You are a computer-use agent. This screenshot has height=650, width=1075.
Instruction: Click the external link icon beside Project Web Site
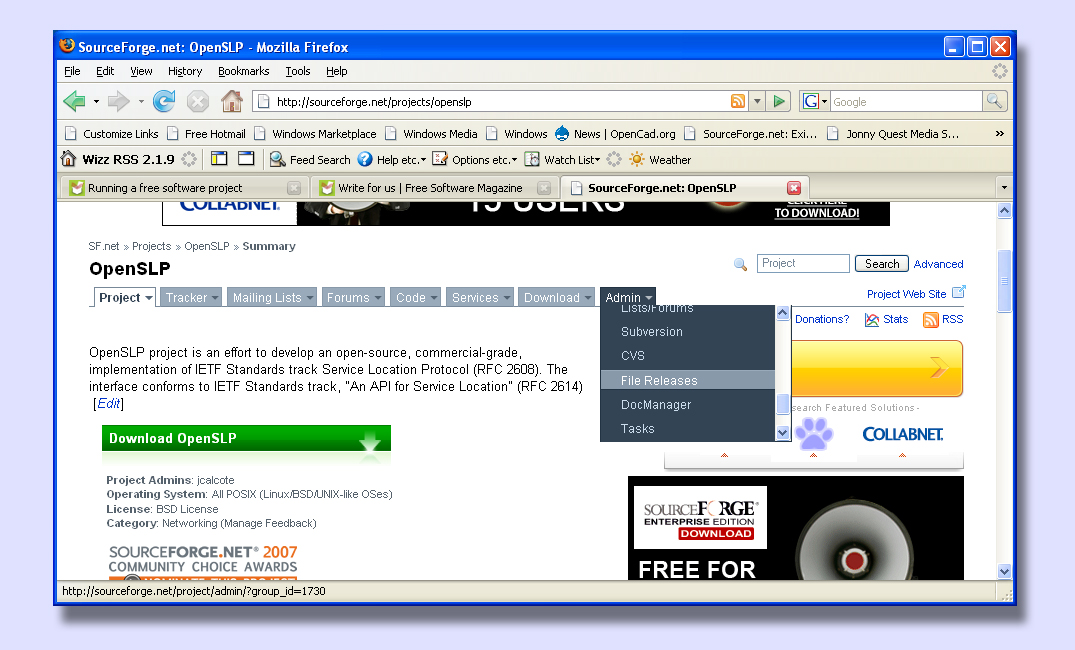click(x=958, y=292)
